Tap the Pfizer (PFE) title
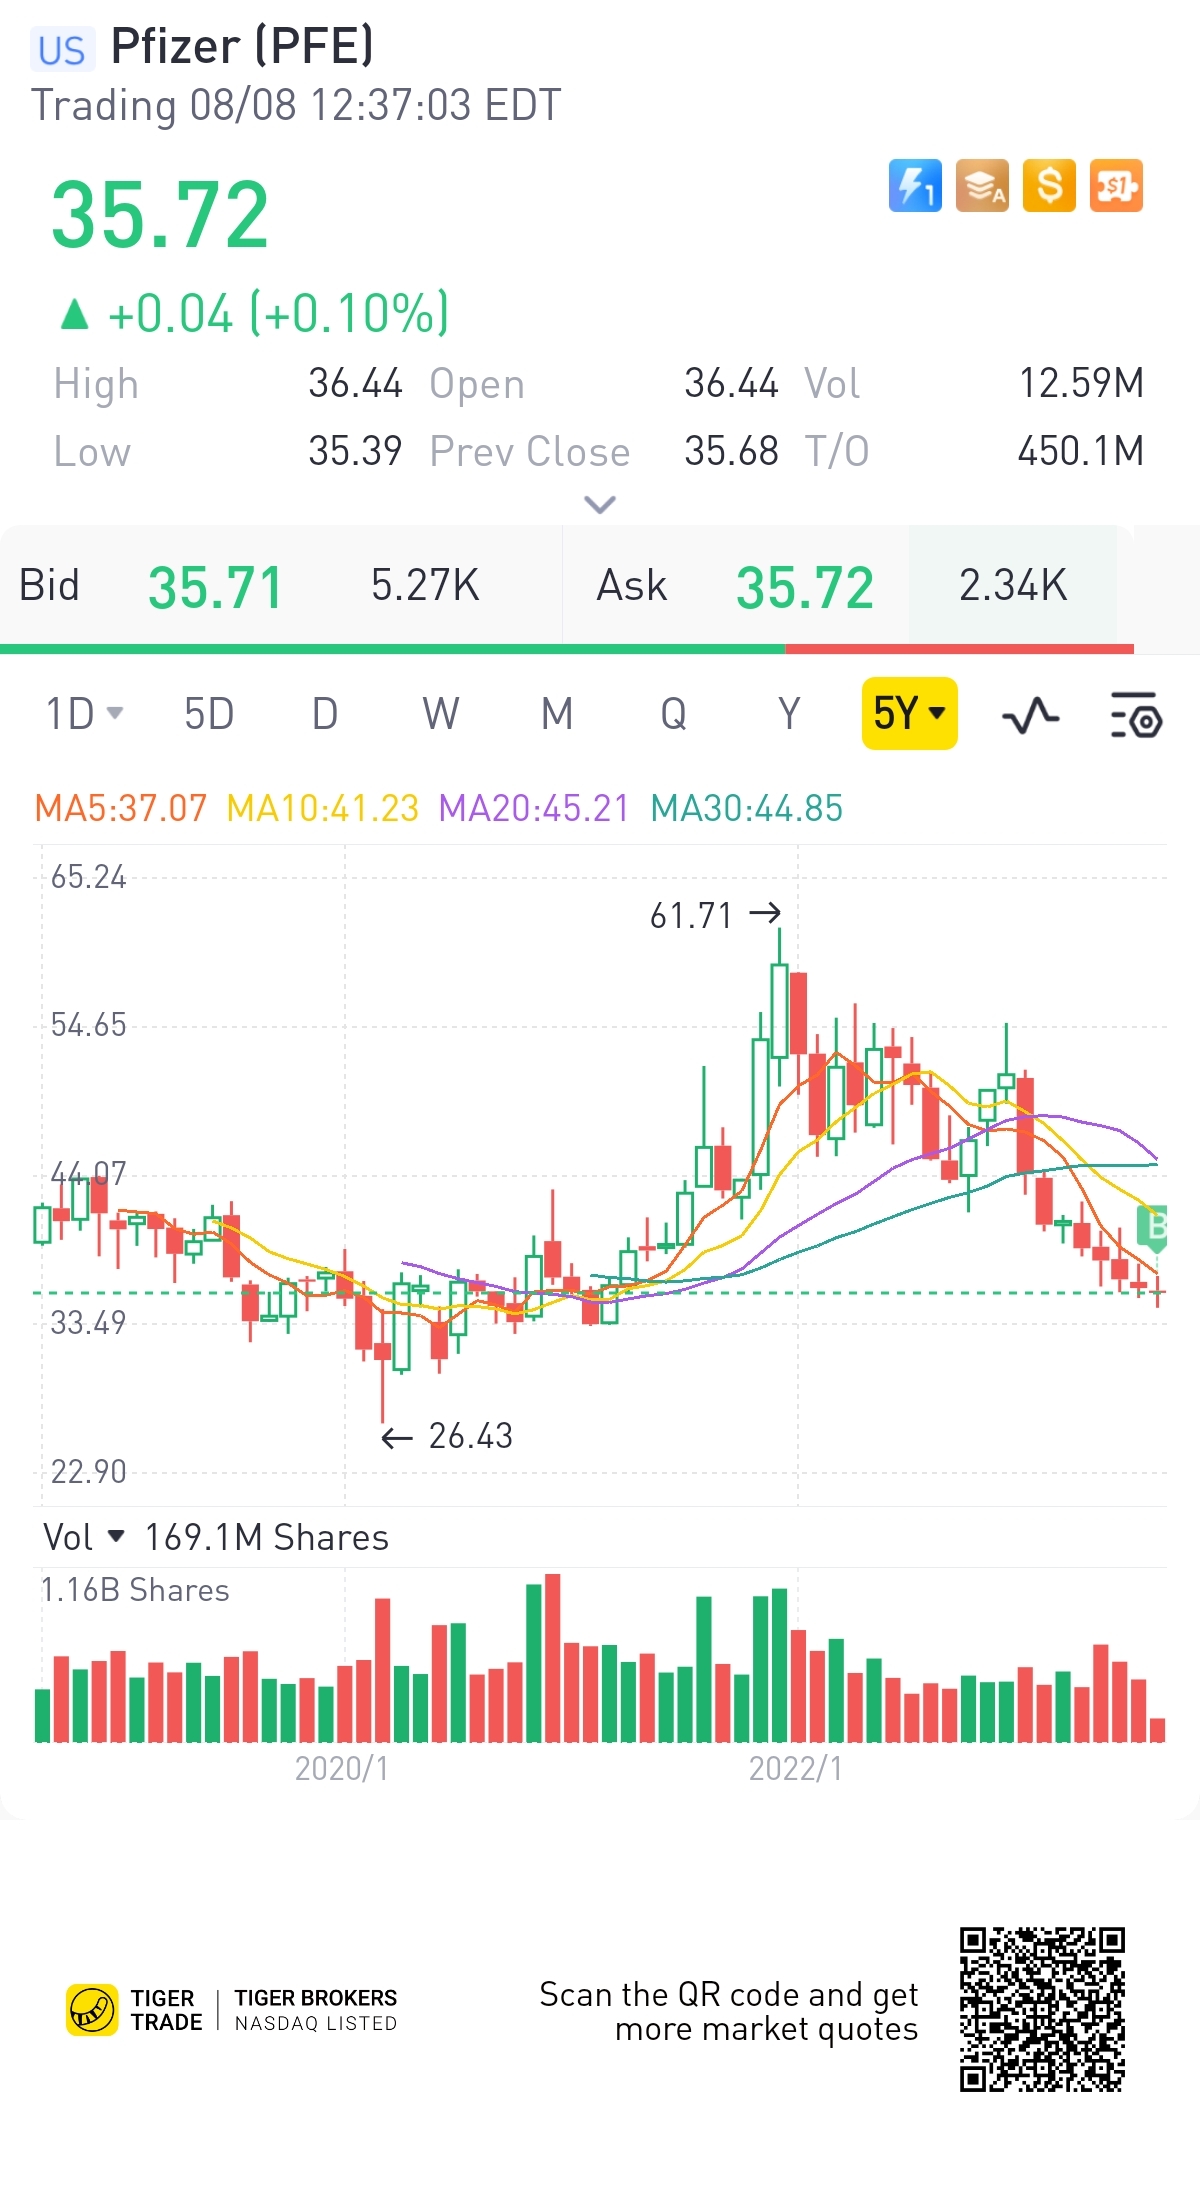The height and width of the screenshot is (2201, 1200). click(242, 47)
